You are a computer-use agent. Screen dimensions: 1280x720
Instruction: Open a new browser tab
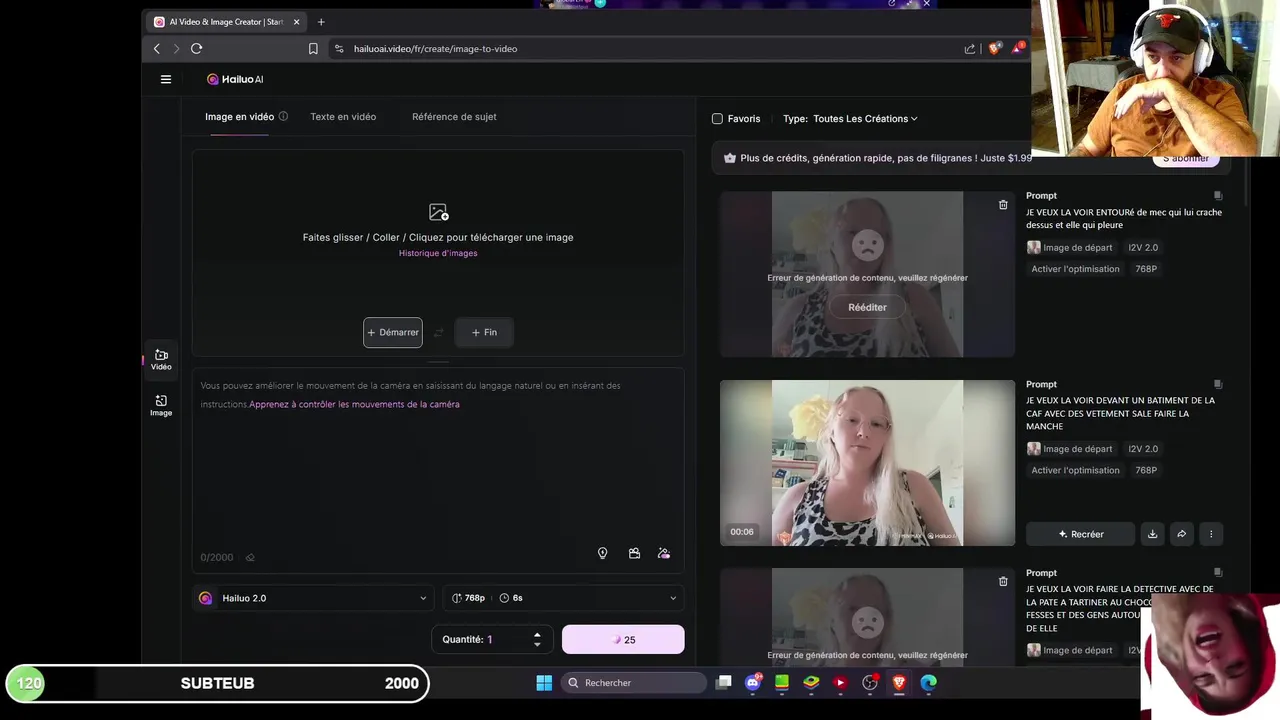pyautogui.click(x=321, y=21)
